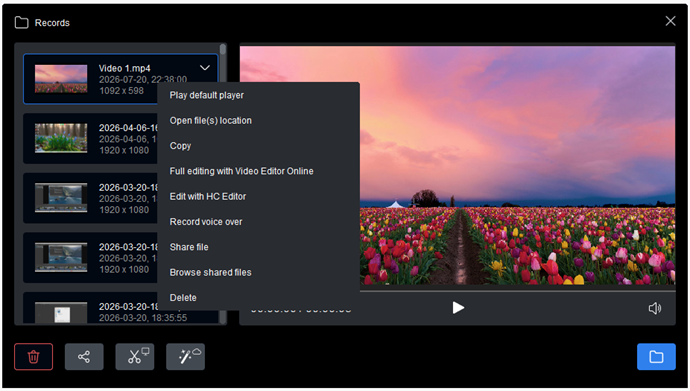
Task: Play the video preview
Action: pyautogui.click(x=458, y=307)
